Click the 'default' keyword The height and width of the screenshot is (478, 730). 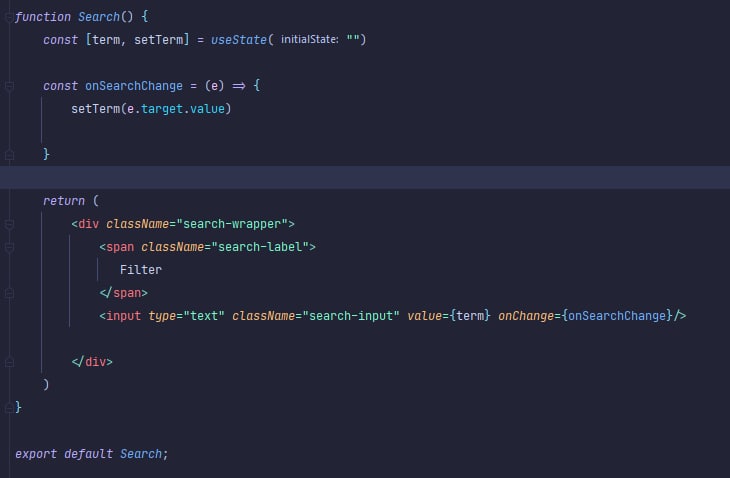coord(88,454)
